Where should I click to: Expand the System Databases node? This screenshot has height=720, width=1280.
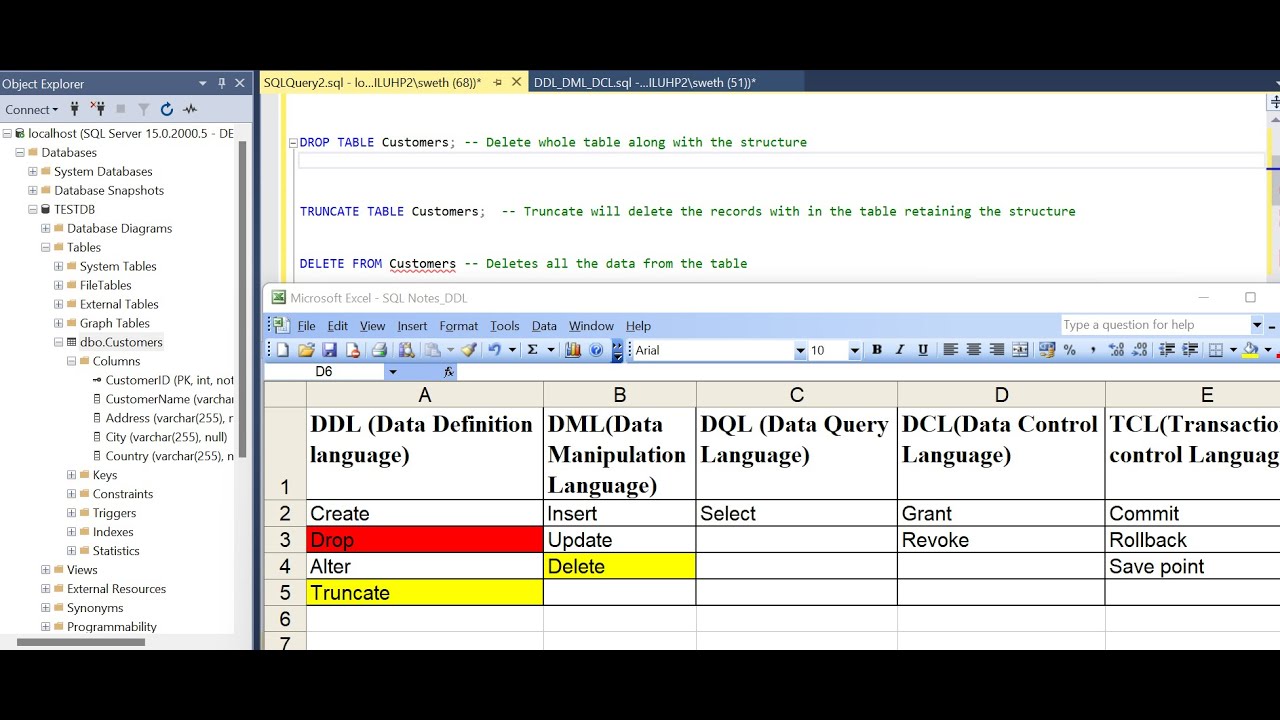pyautogui.click(x=33, y=172)
